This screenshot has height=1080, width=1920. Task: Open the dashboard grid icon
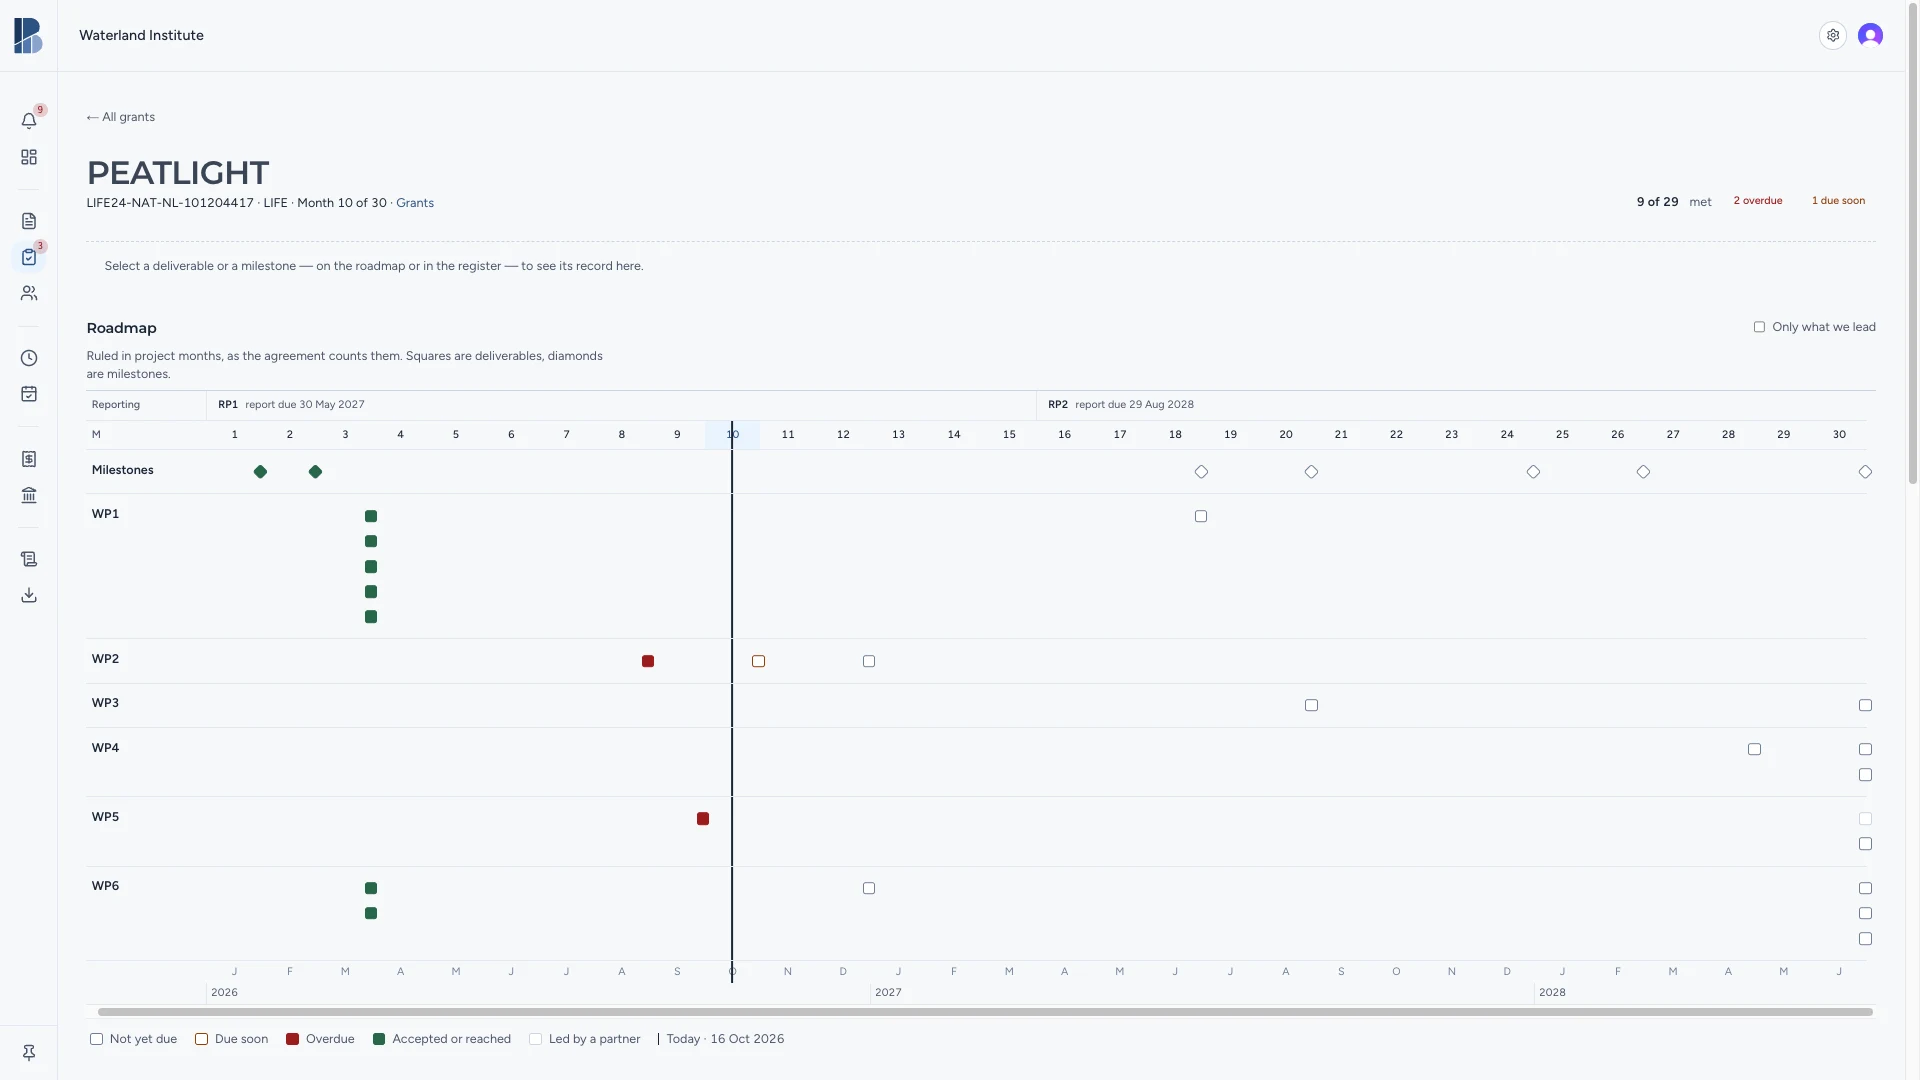click(29, 157)
